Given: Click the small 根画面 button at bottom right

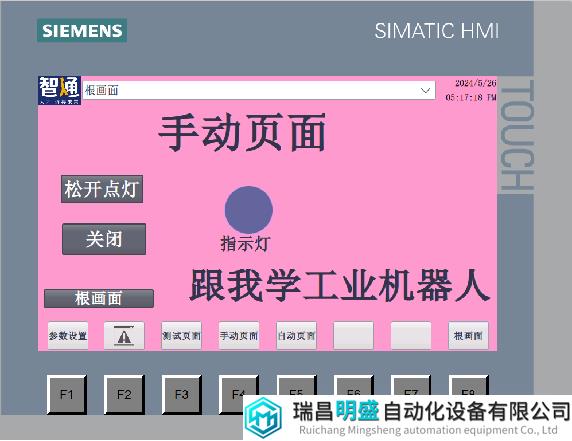Looking at the screenshot, I should pyautogui.click(x=468, y=336).
